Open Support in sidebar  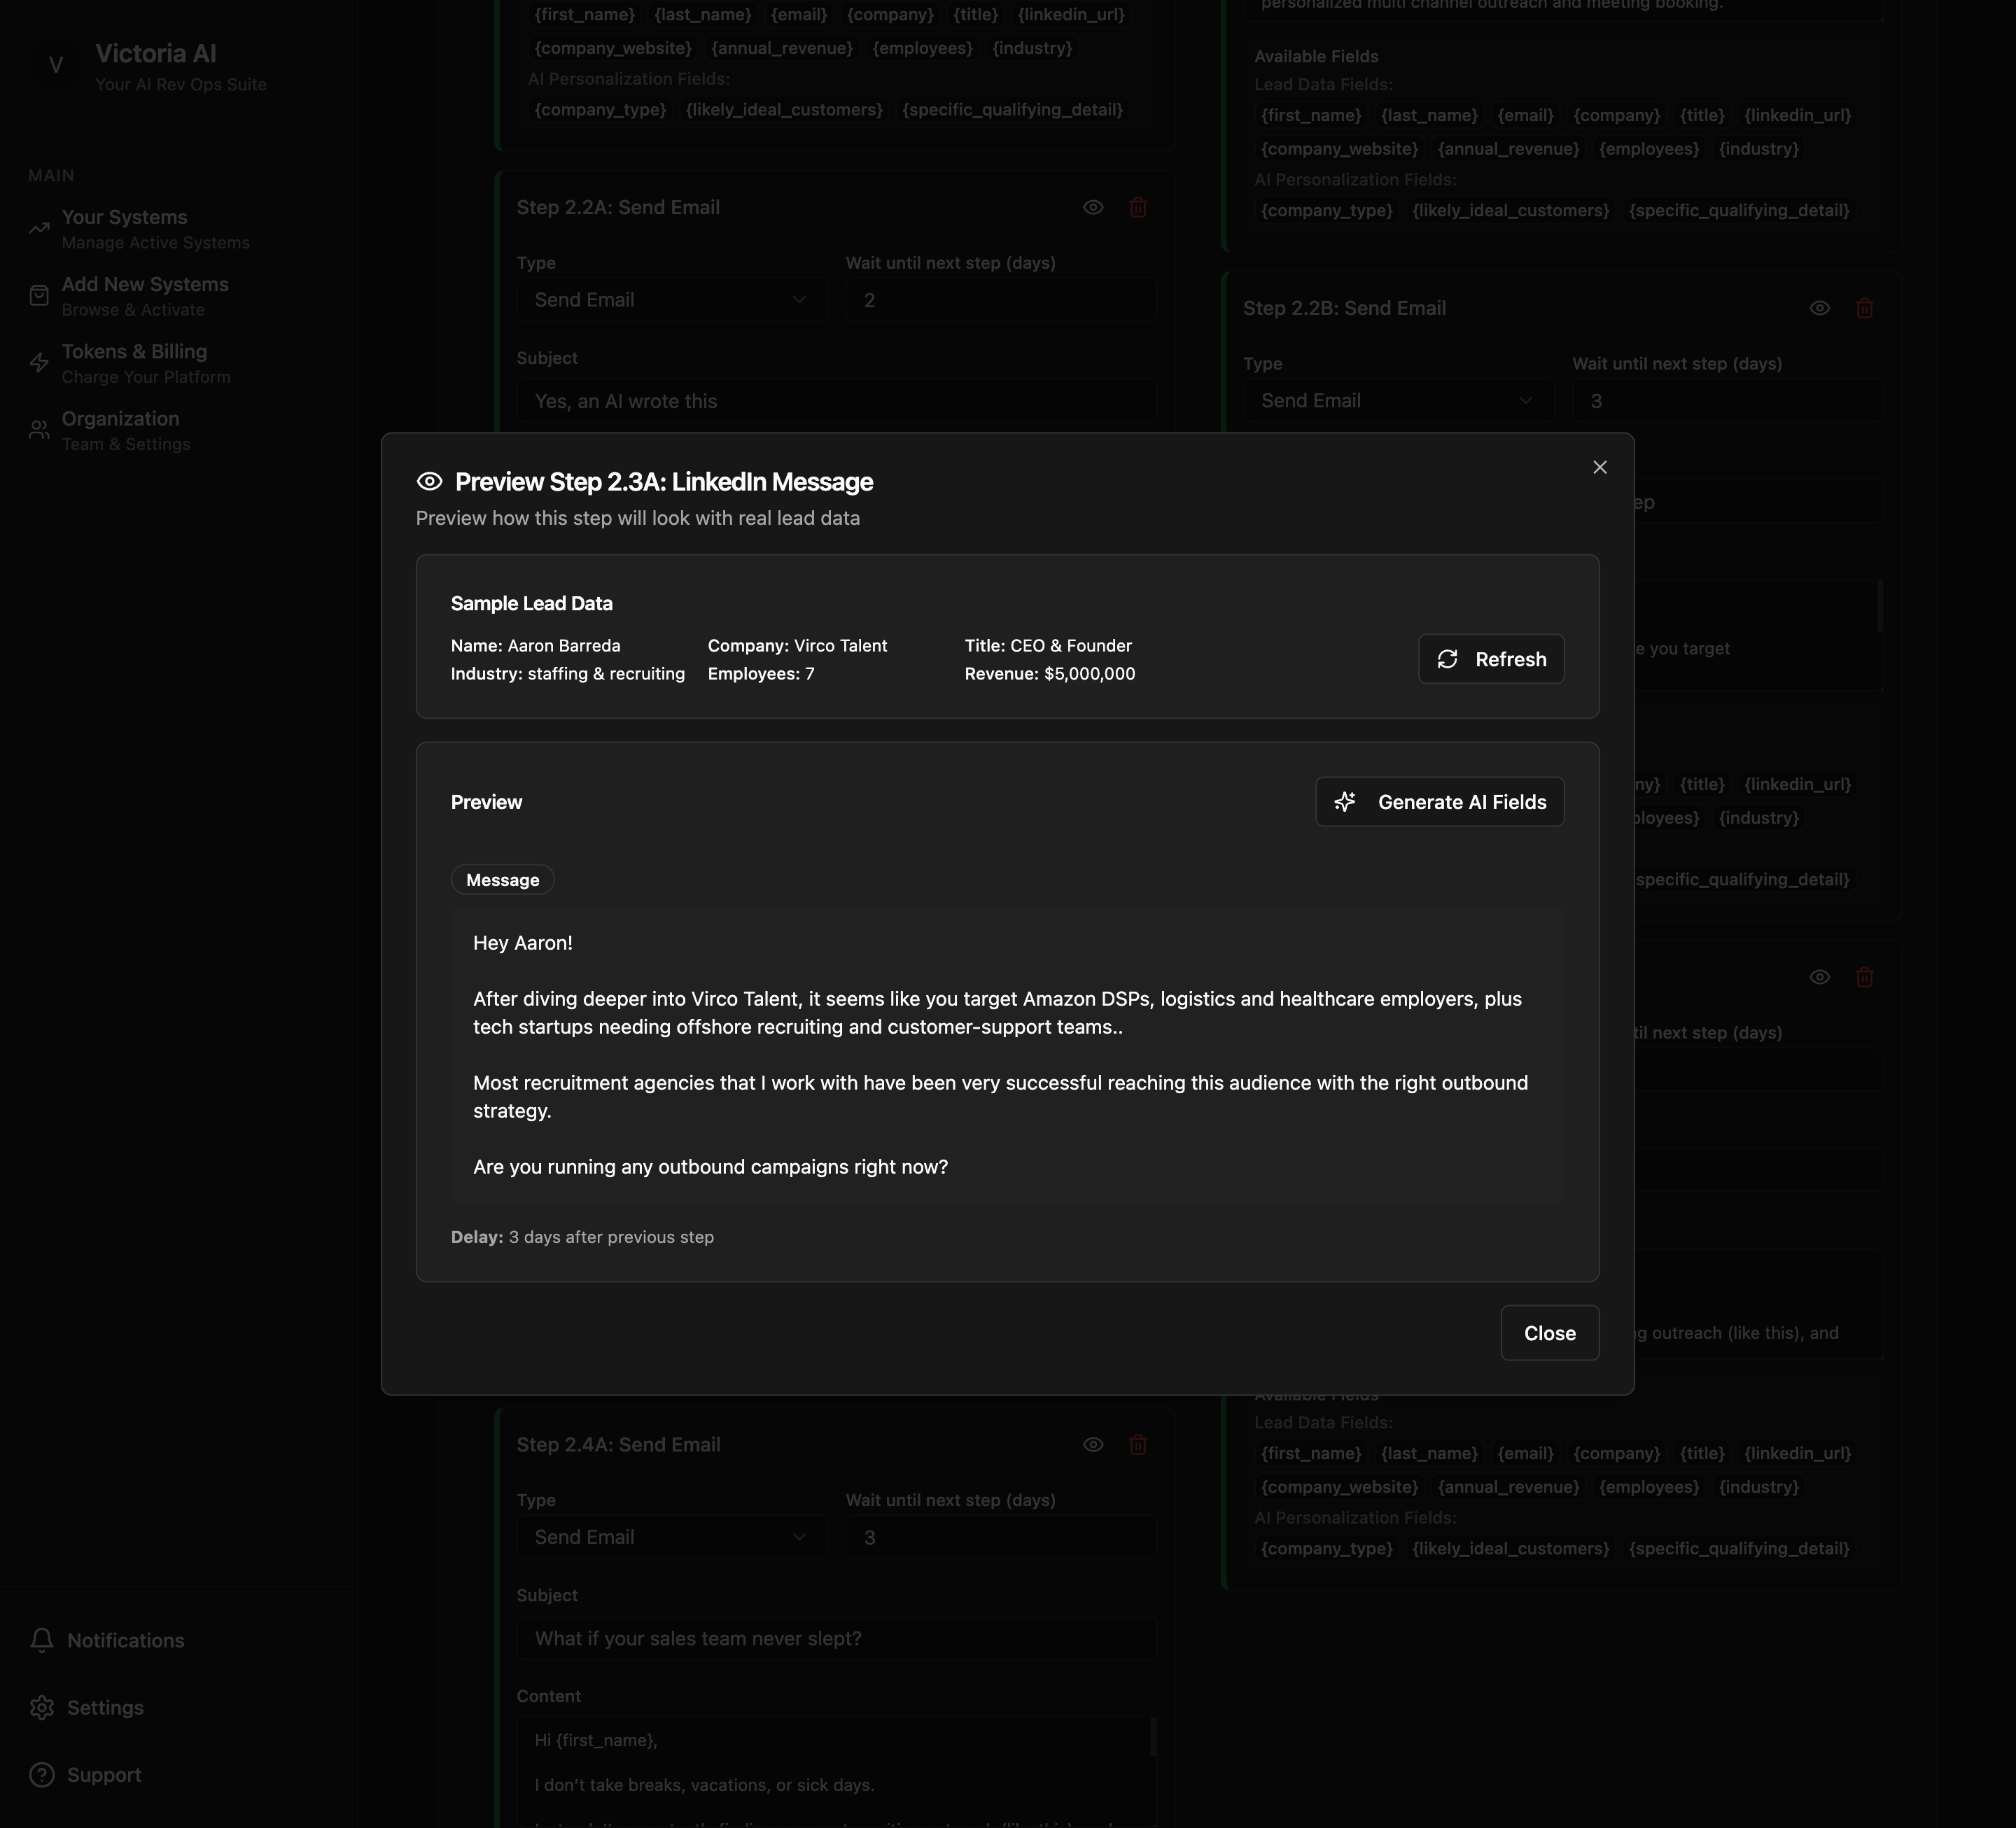click(104, 1774)
